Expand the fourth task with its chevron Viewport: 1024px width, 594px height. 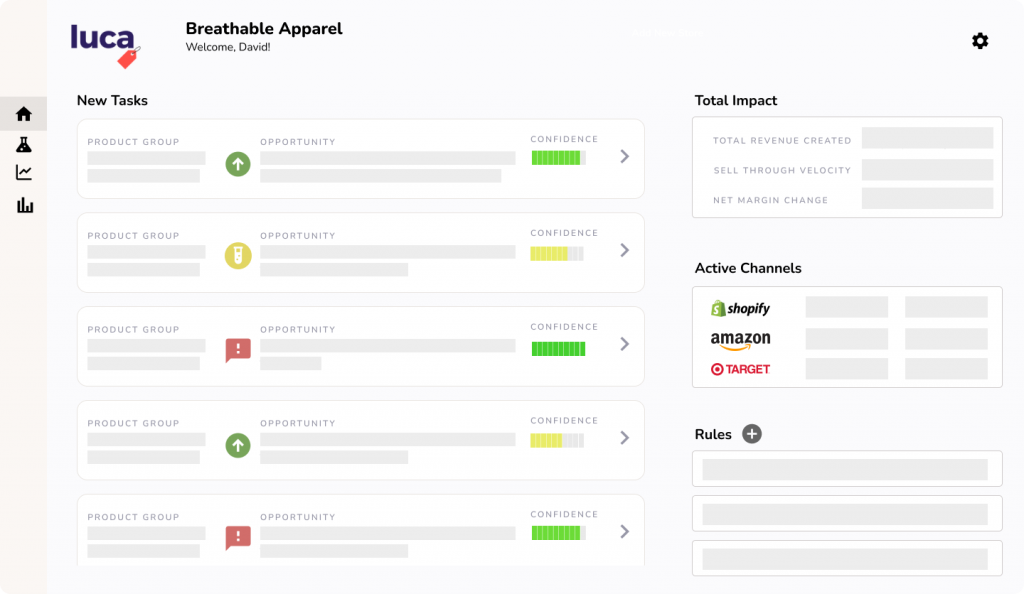click(624, 438)
